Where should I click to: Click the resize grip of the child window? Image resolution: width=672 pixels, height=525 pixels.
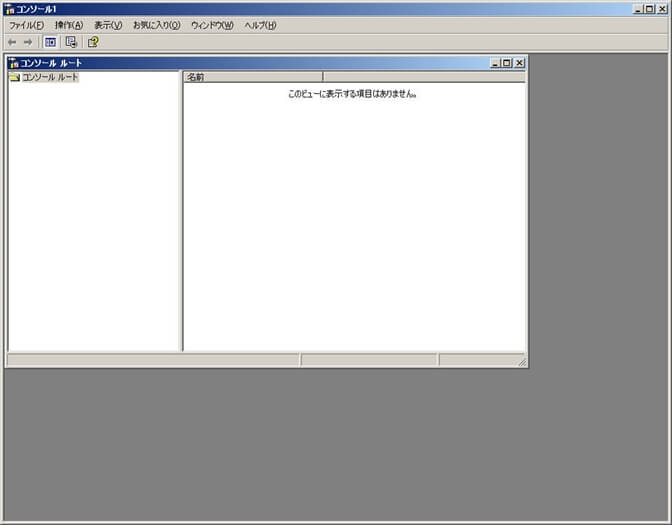pos(521,362)
